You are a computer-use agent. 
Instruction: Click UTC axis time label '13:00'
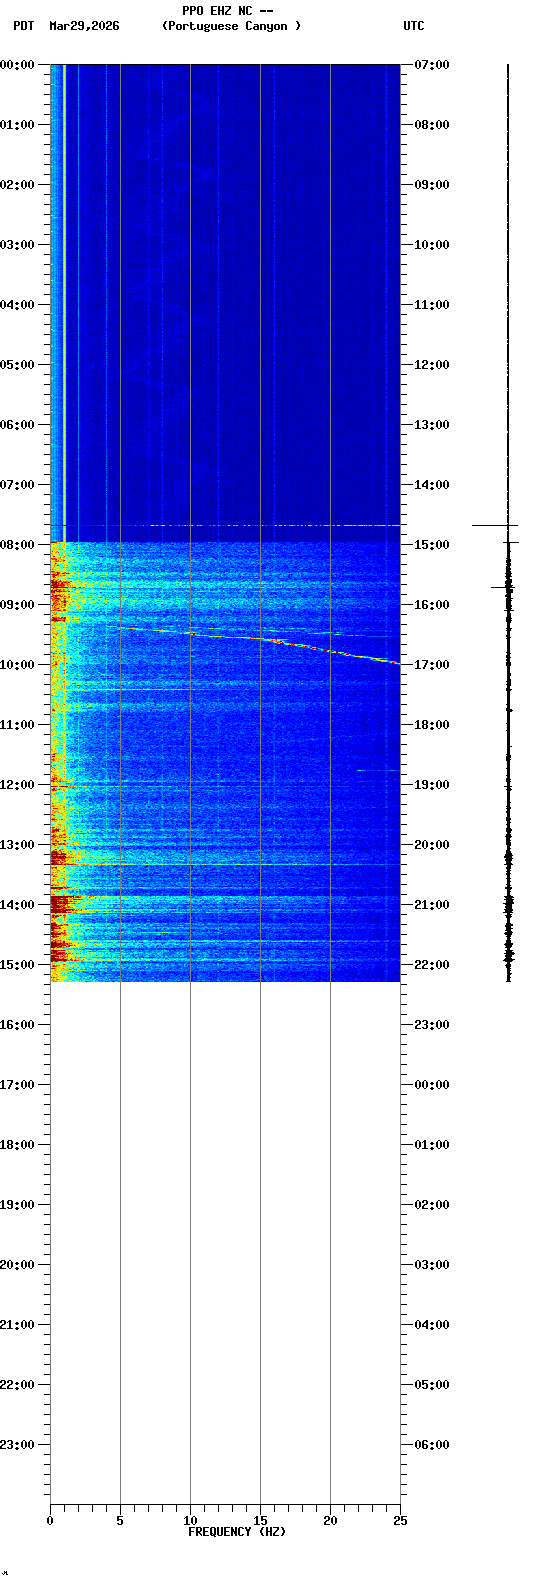[x=432, y=425]
